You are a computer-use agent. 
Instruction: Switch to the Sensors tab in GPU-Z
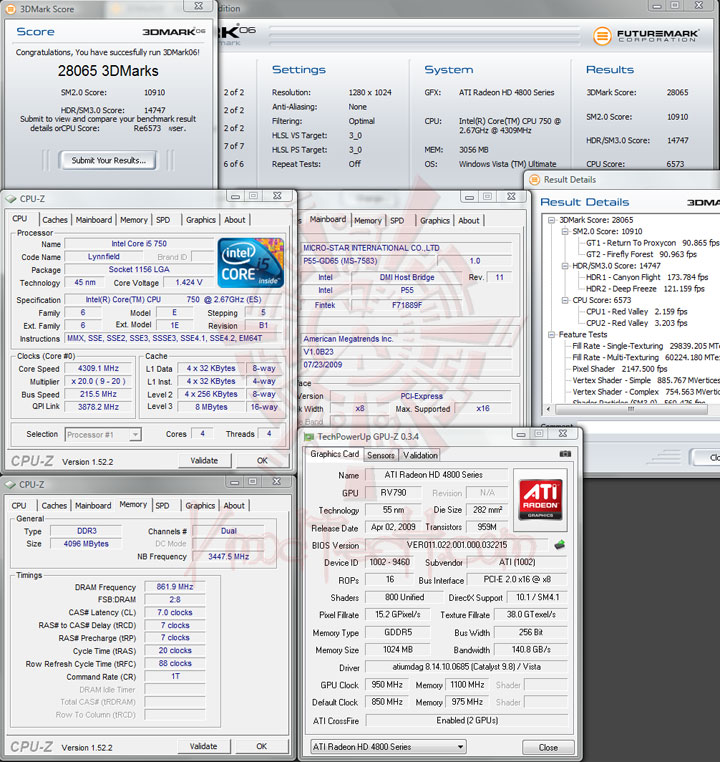click(380, 455)
